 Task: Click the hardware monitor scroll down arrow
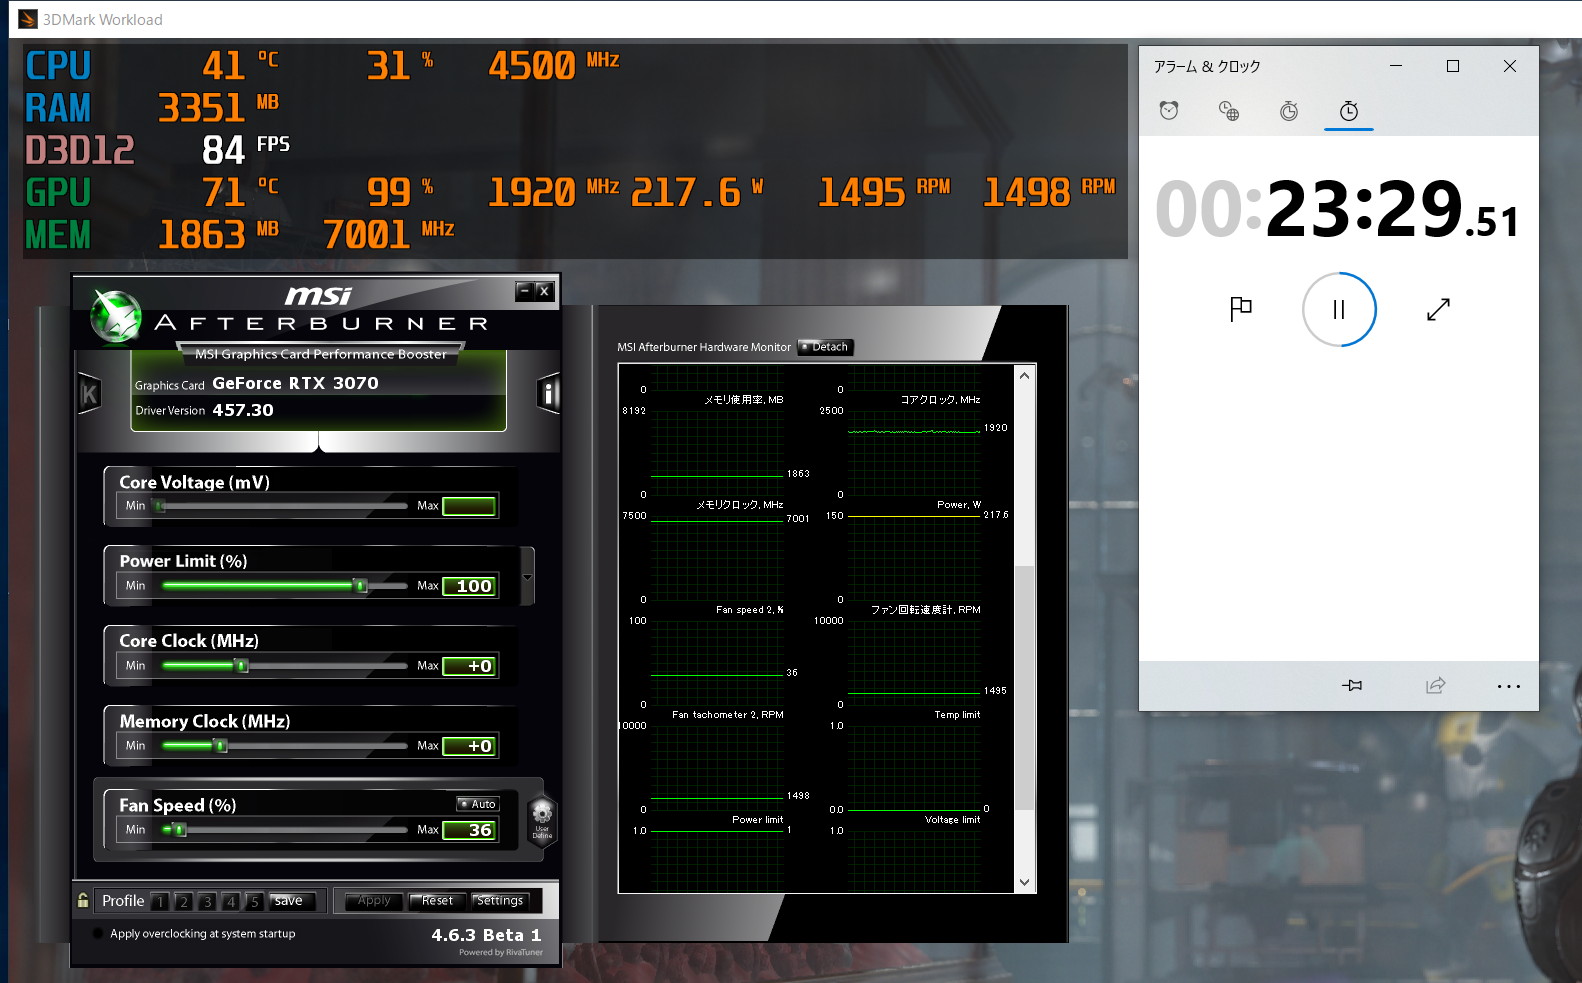pos(1024,882)
